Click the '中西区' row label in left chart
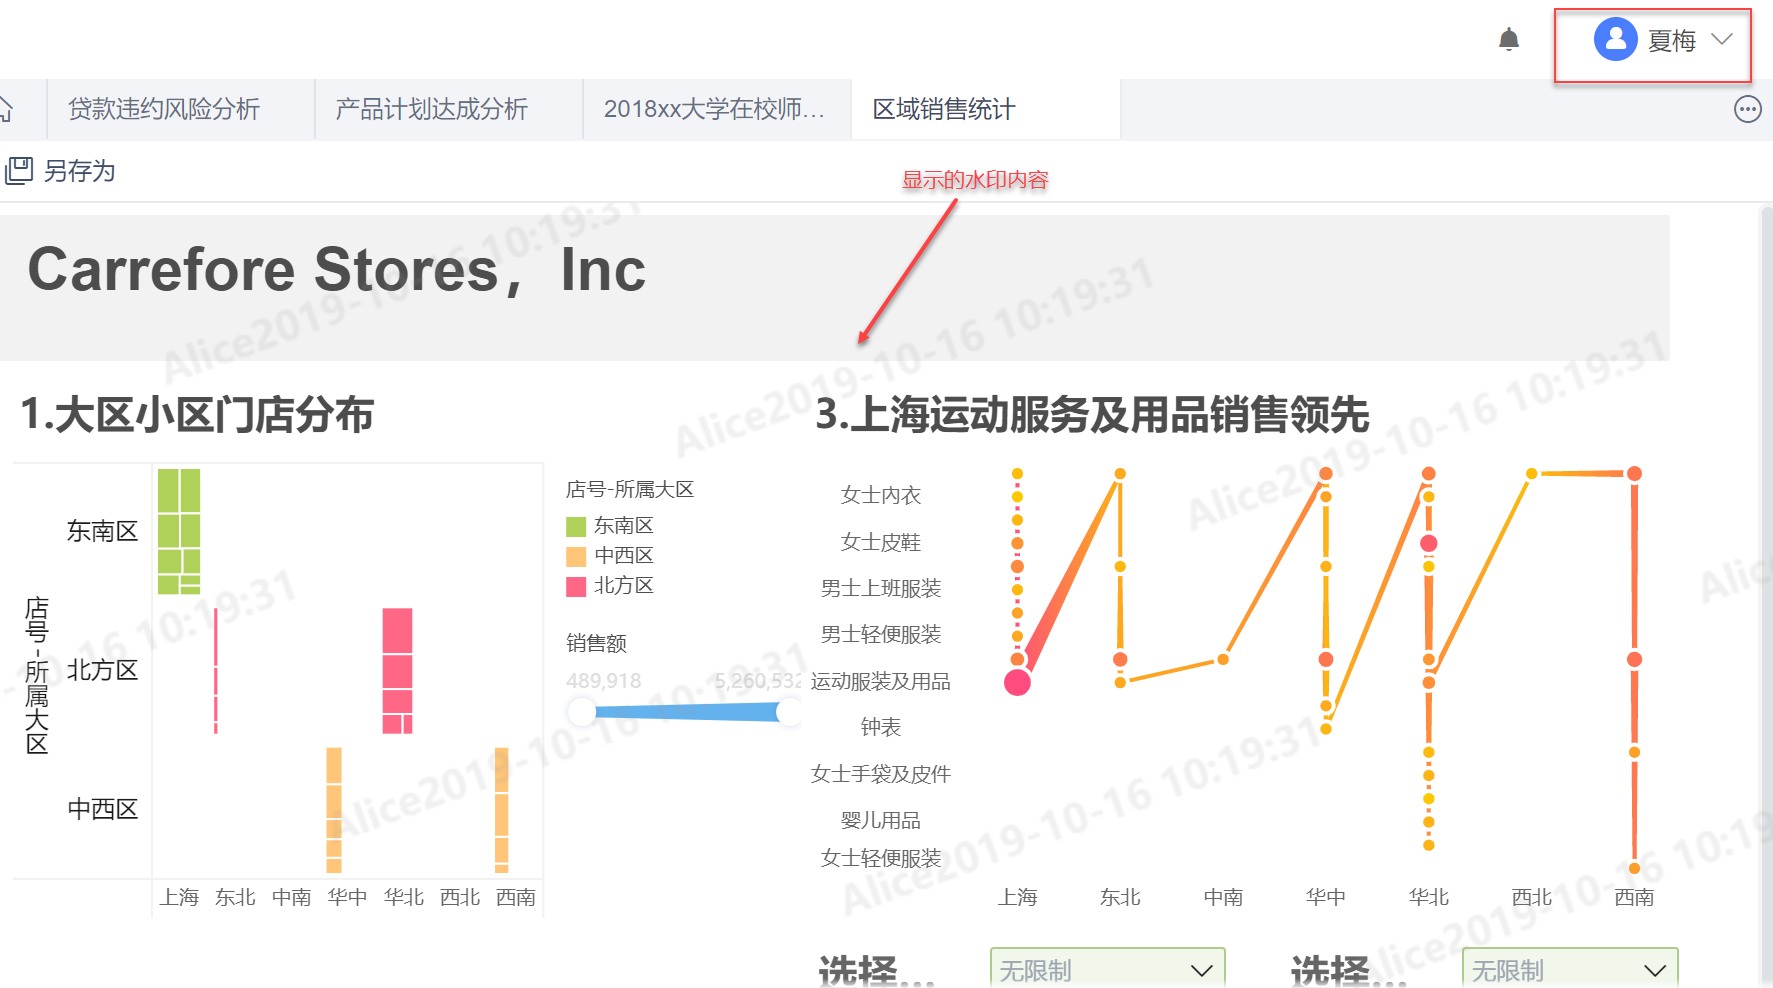This screenshot has width=1773, height=988. coord(103,809)
